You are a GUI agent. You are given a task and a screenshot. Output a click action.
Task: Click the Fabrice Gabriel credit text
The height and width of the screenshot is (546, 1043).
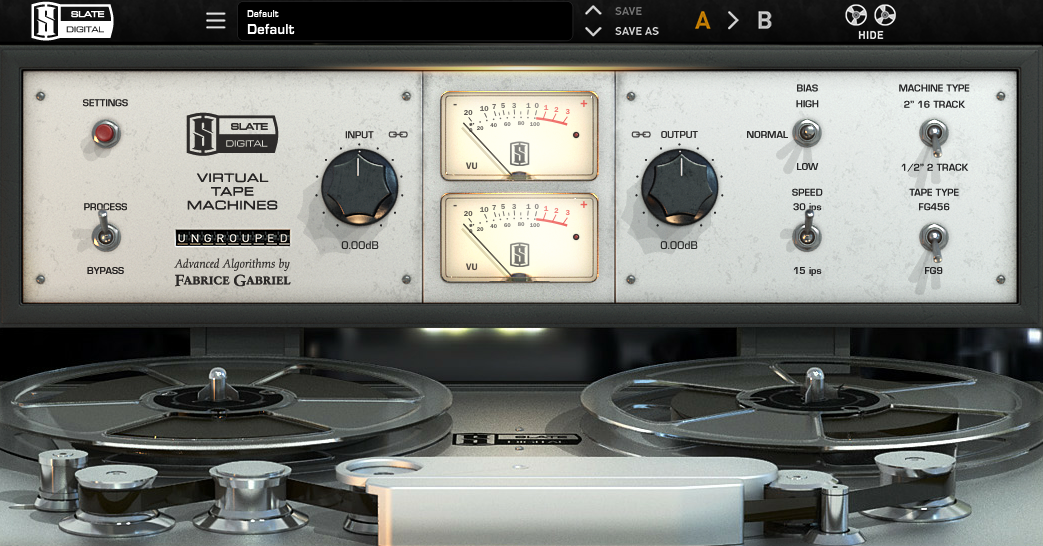(232, 280)
